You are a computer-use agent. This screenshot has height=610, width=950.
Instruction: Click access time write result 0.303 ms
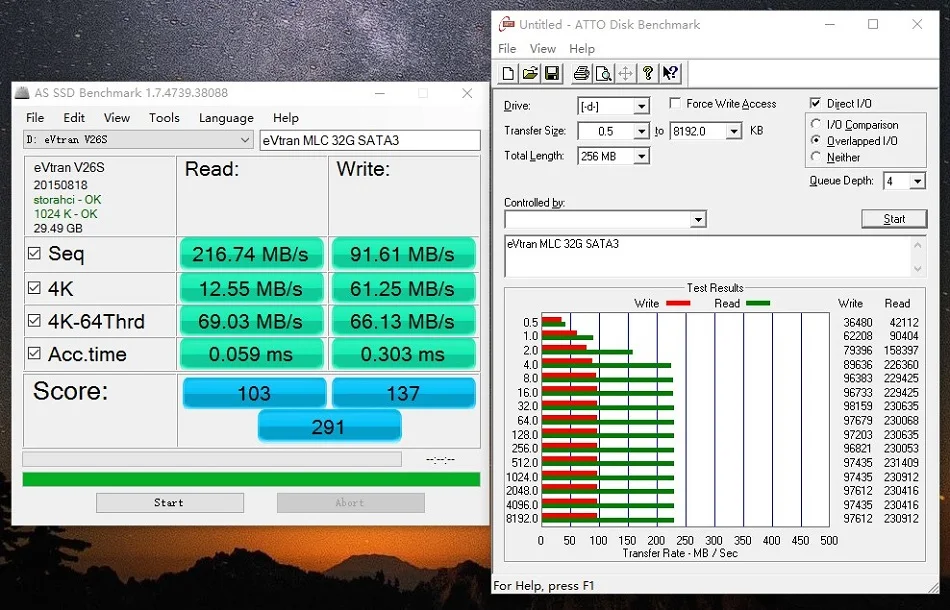coord(403,354)
